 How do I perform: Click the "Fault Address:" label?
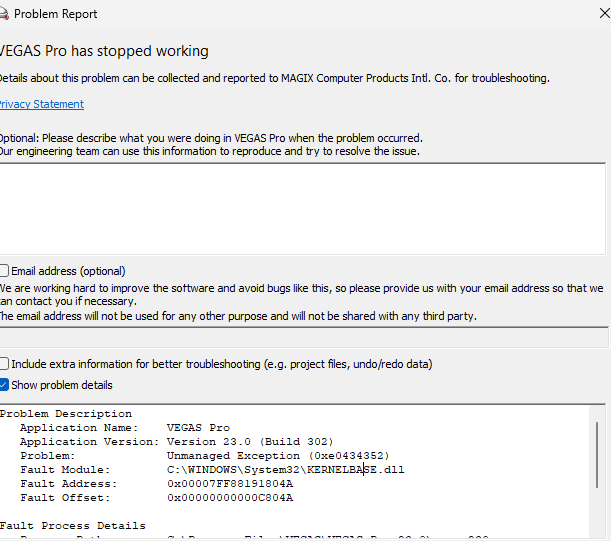pyautogui.click(x=69, y=484)
